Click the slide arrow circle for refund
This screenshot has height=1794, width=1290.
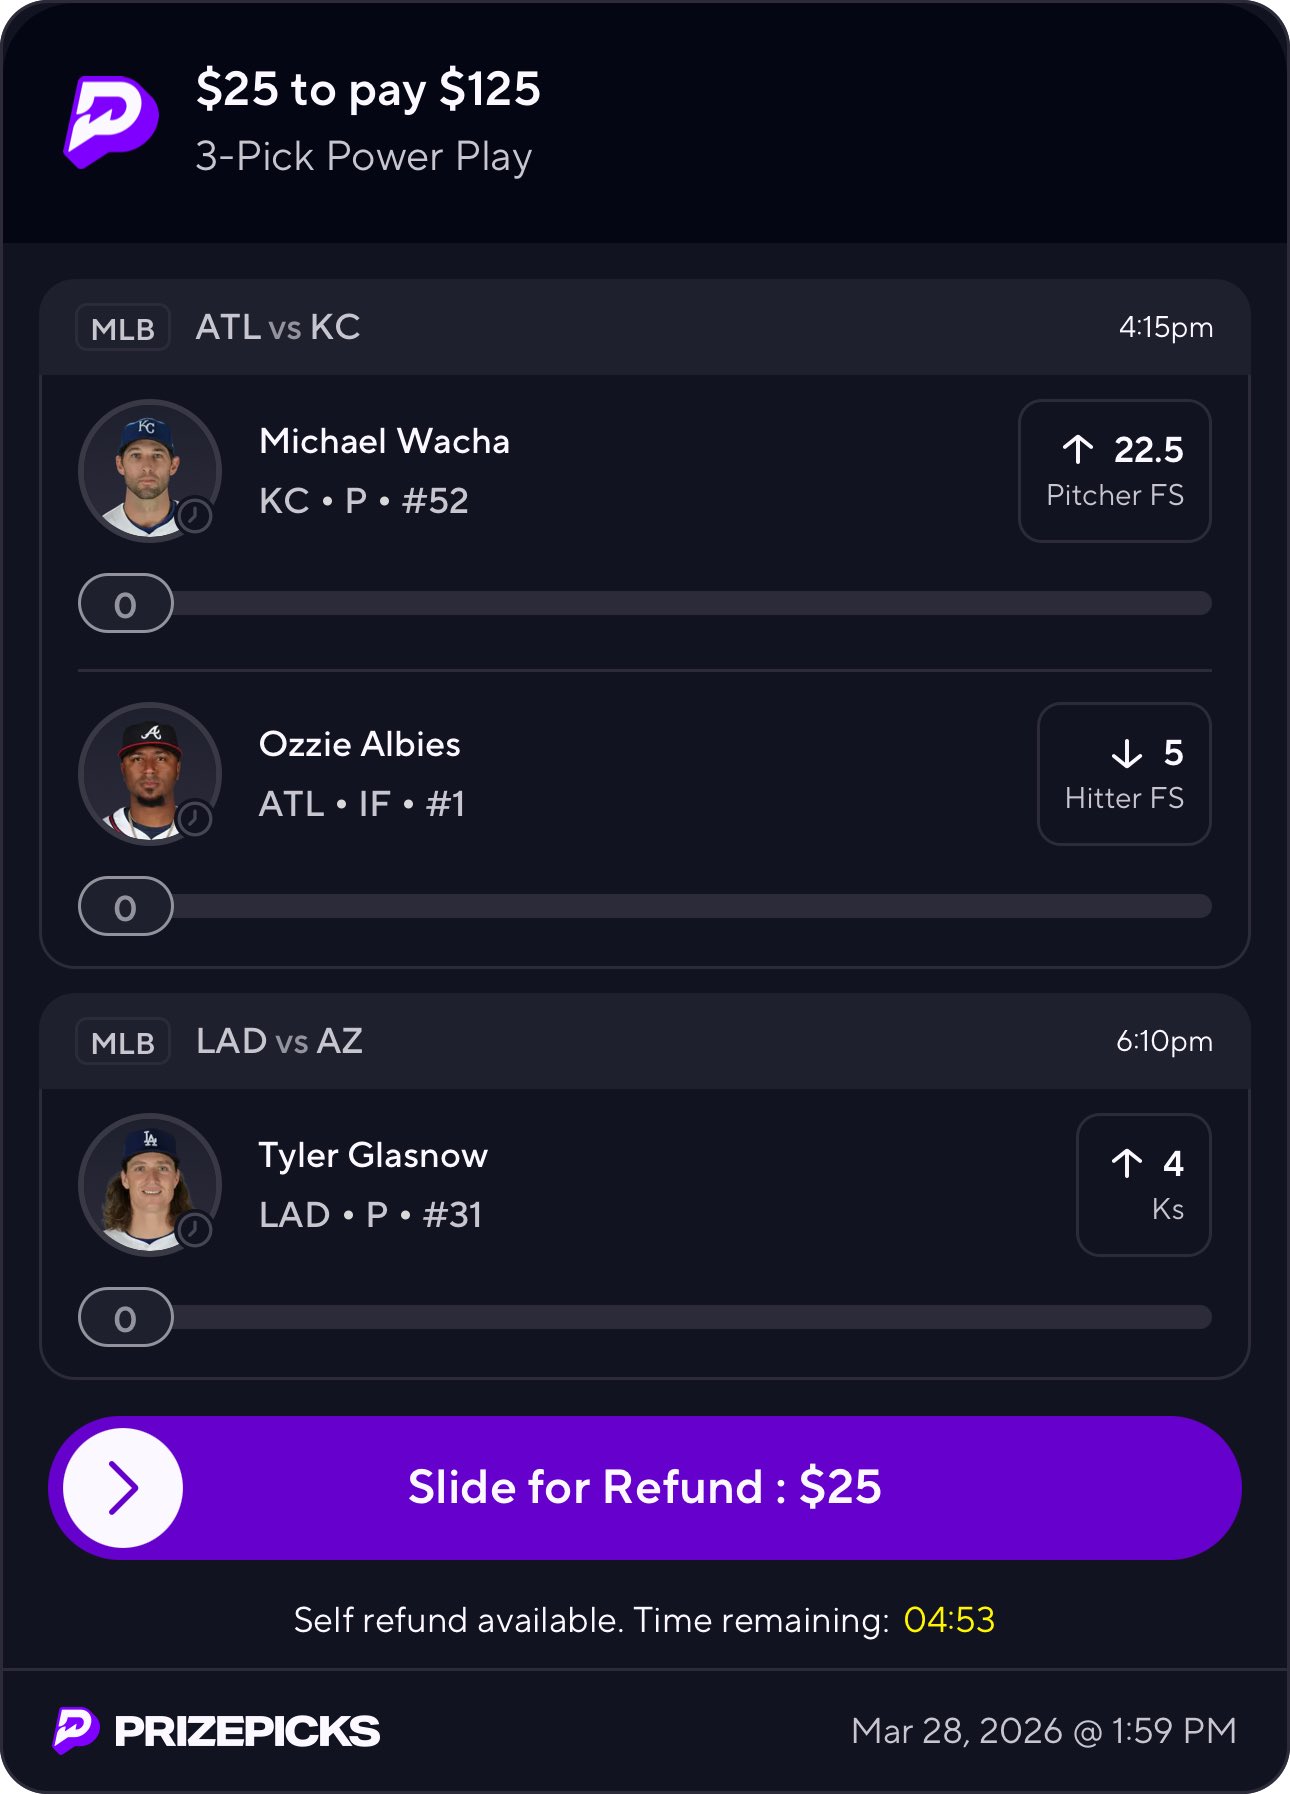click(x=123, y=1488)
